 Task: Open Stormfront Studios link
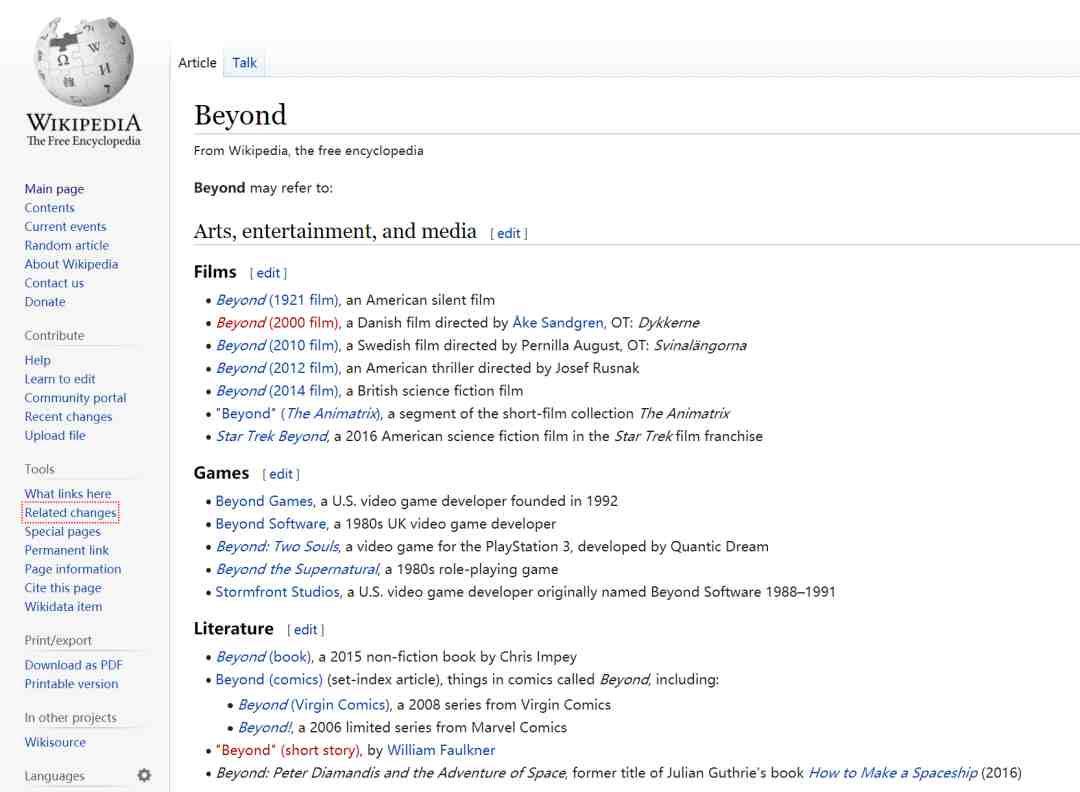pyautogui.click(x=278, y=592)
